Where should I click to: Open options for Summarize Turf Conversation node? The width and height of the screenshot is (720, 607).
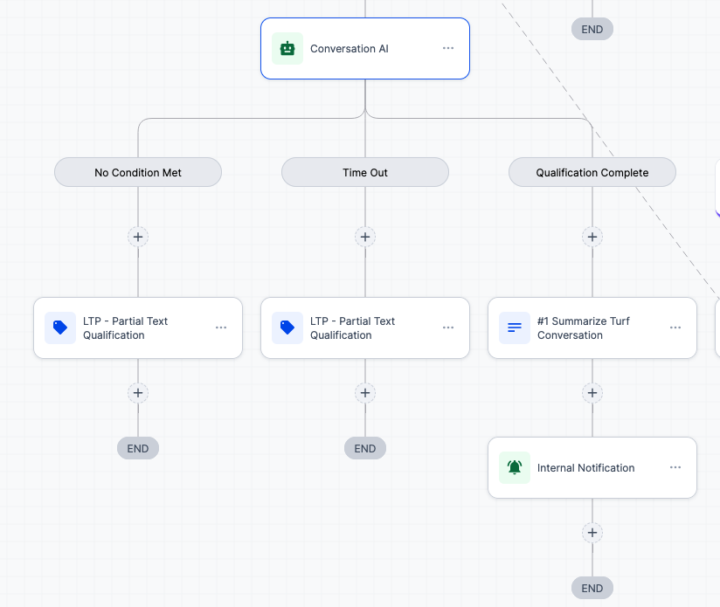click(x=675, y=328)
